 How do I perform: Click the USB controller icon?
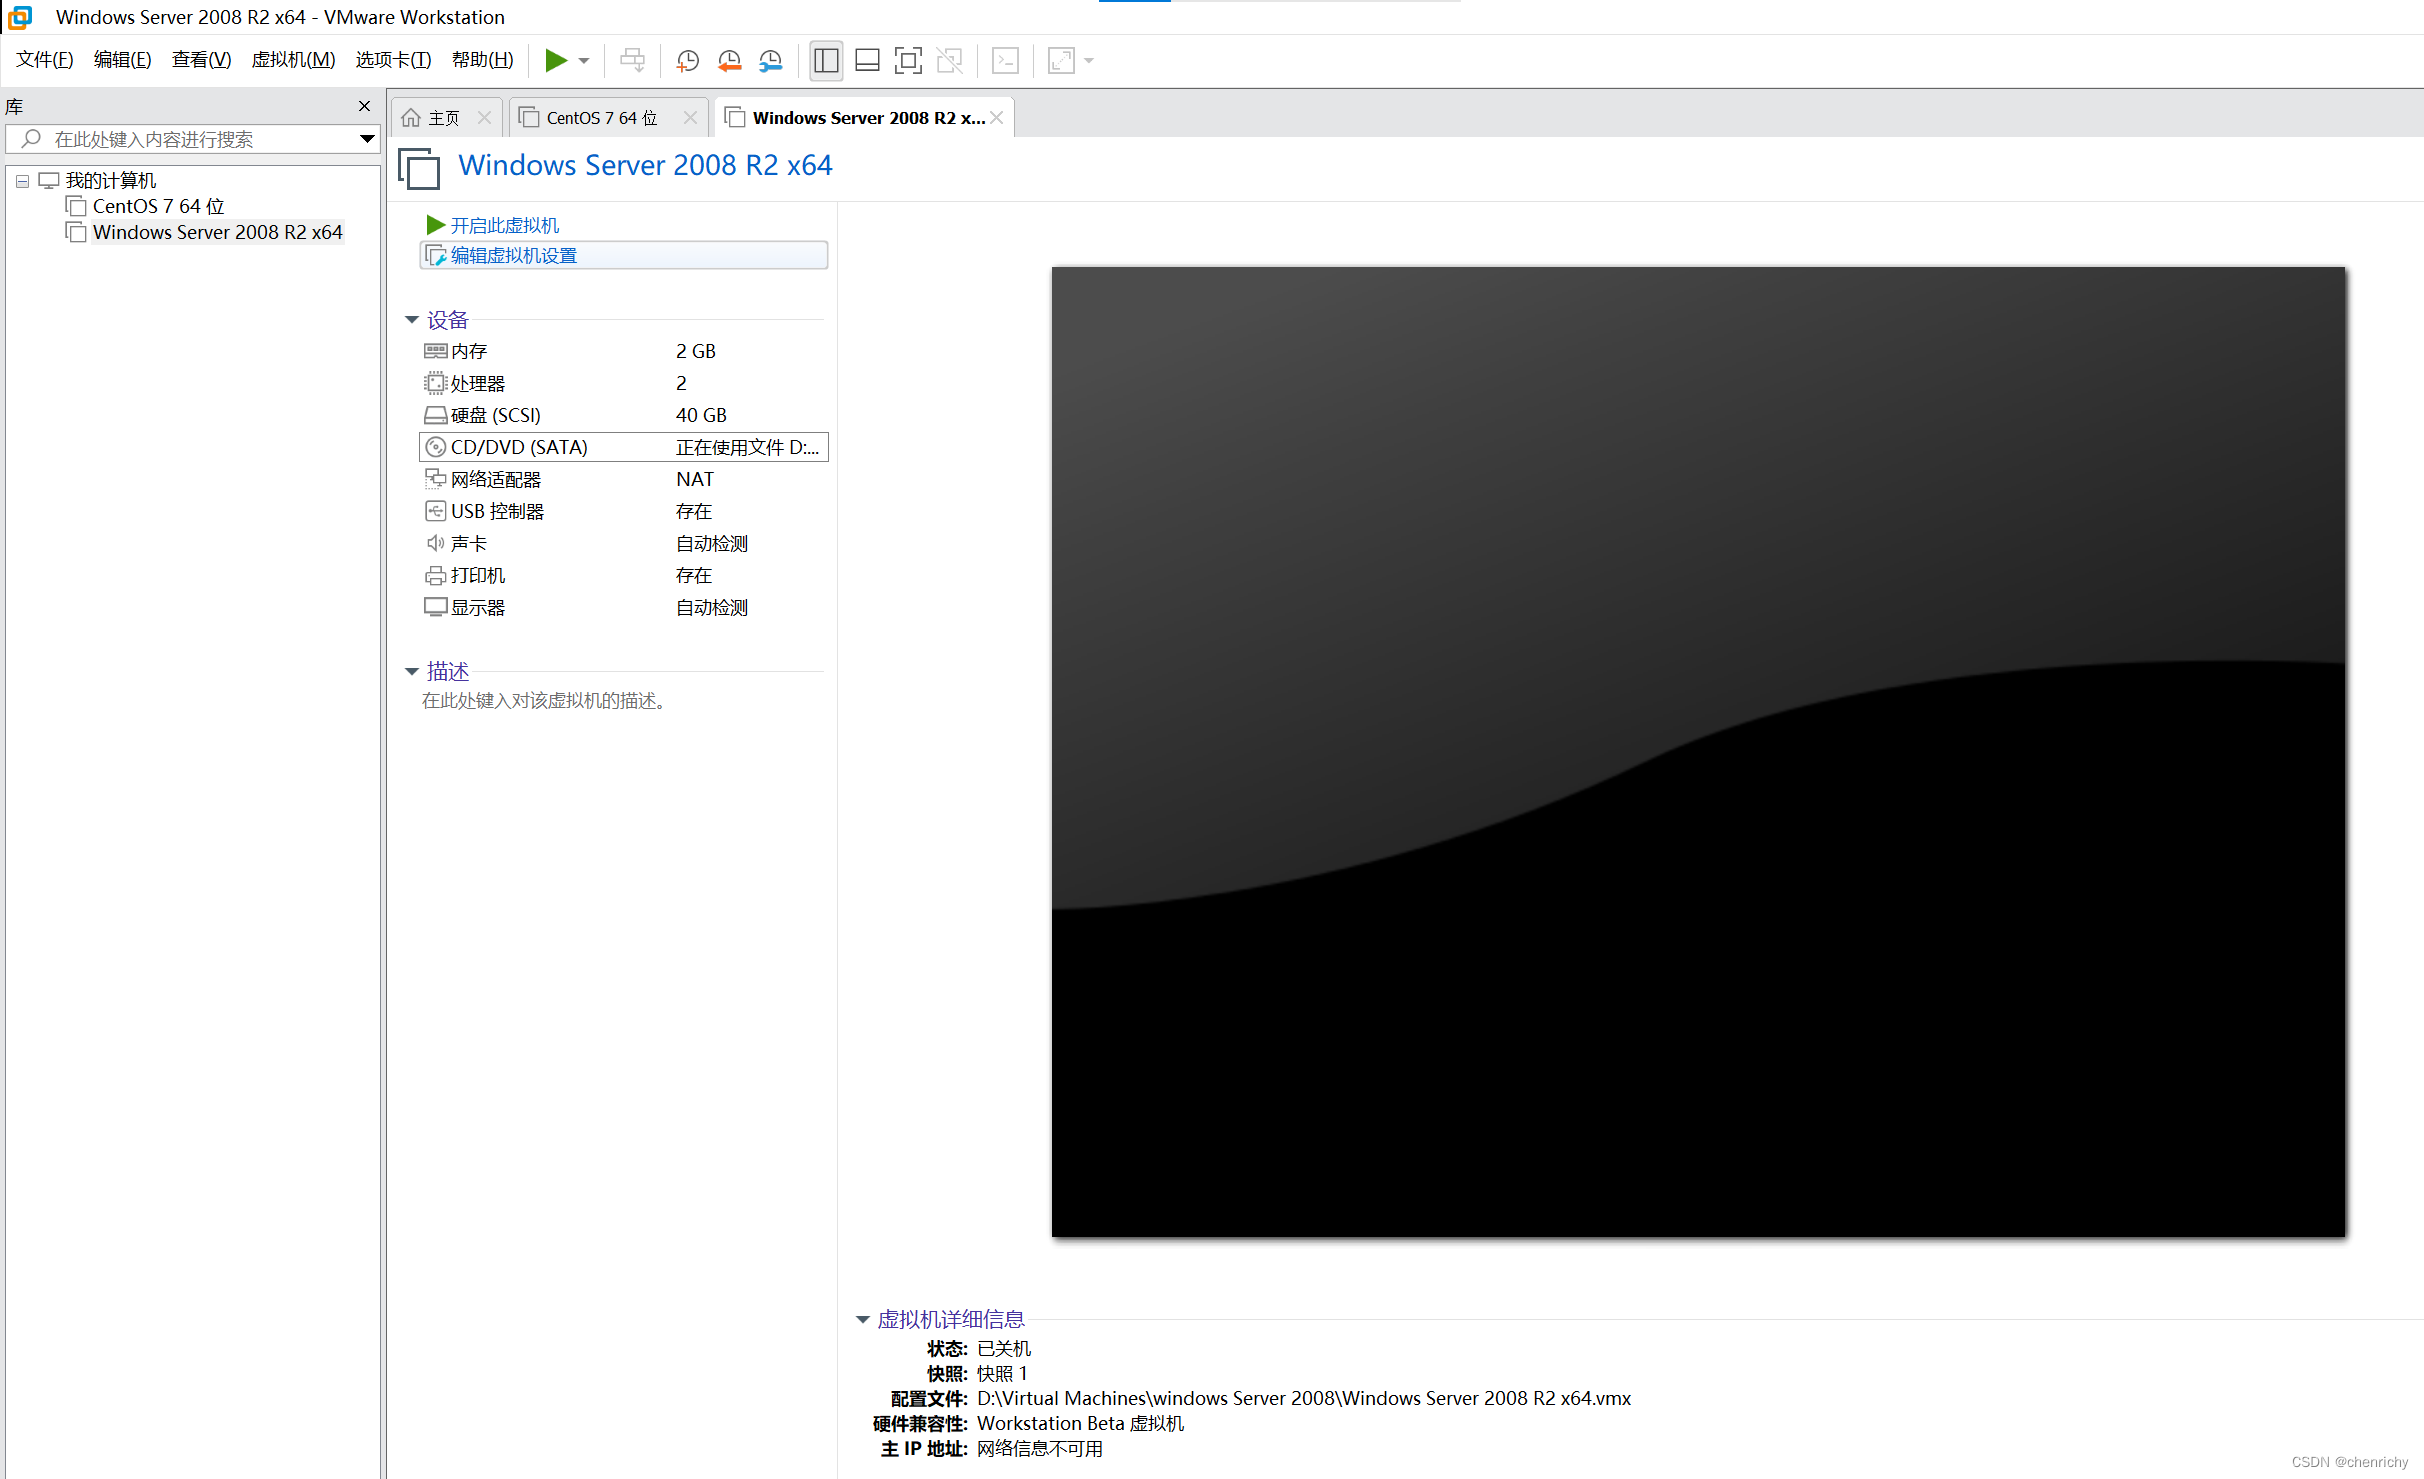click(435, 511)
